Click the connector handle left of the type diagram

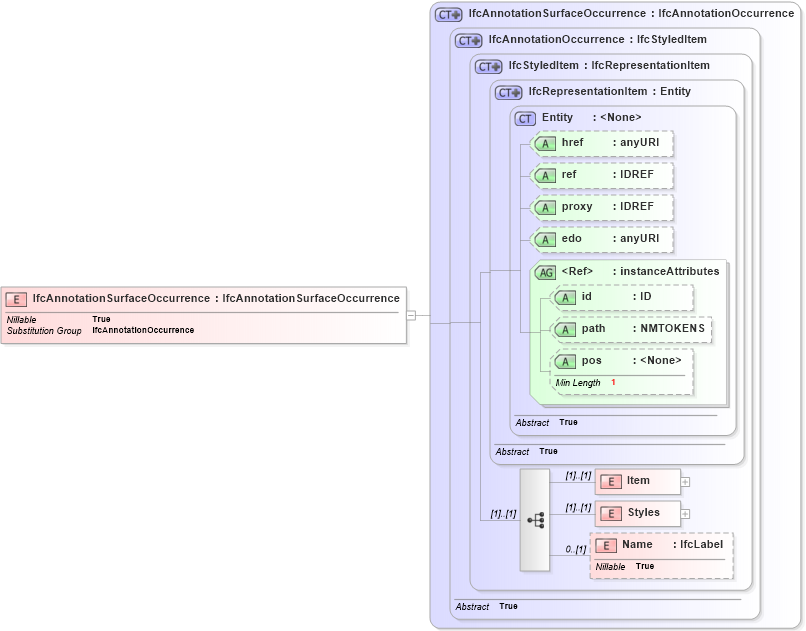pos(413,314)
